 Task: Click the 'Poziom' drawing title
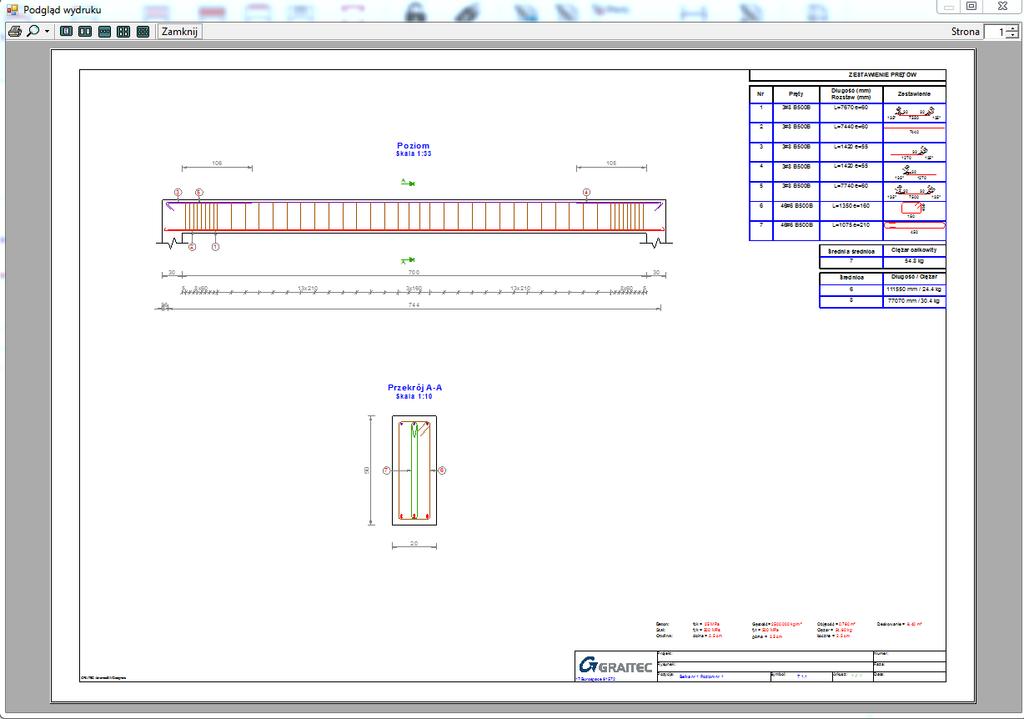[x=413, y=146]
